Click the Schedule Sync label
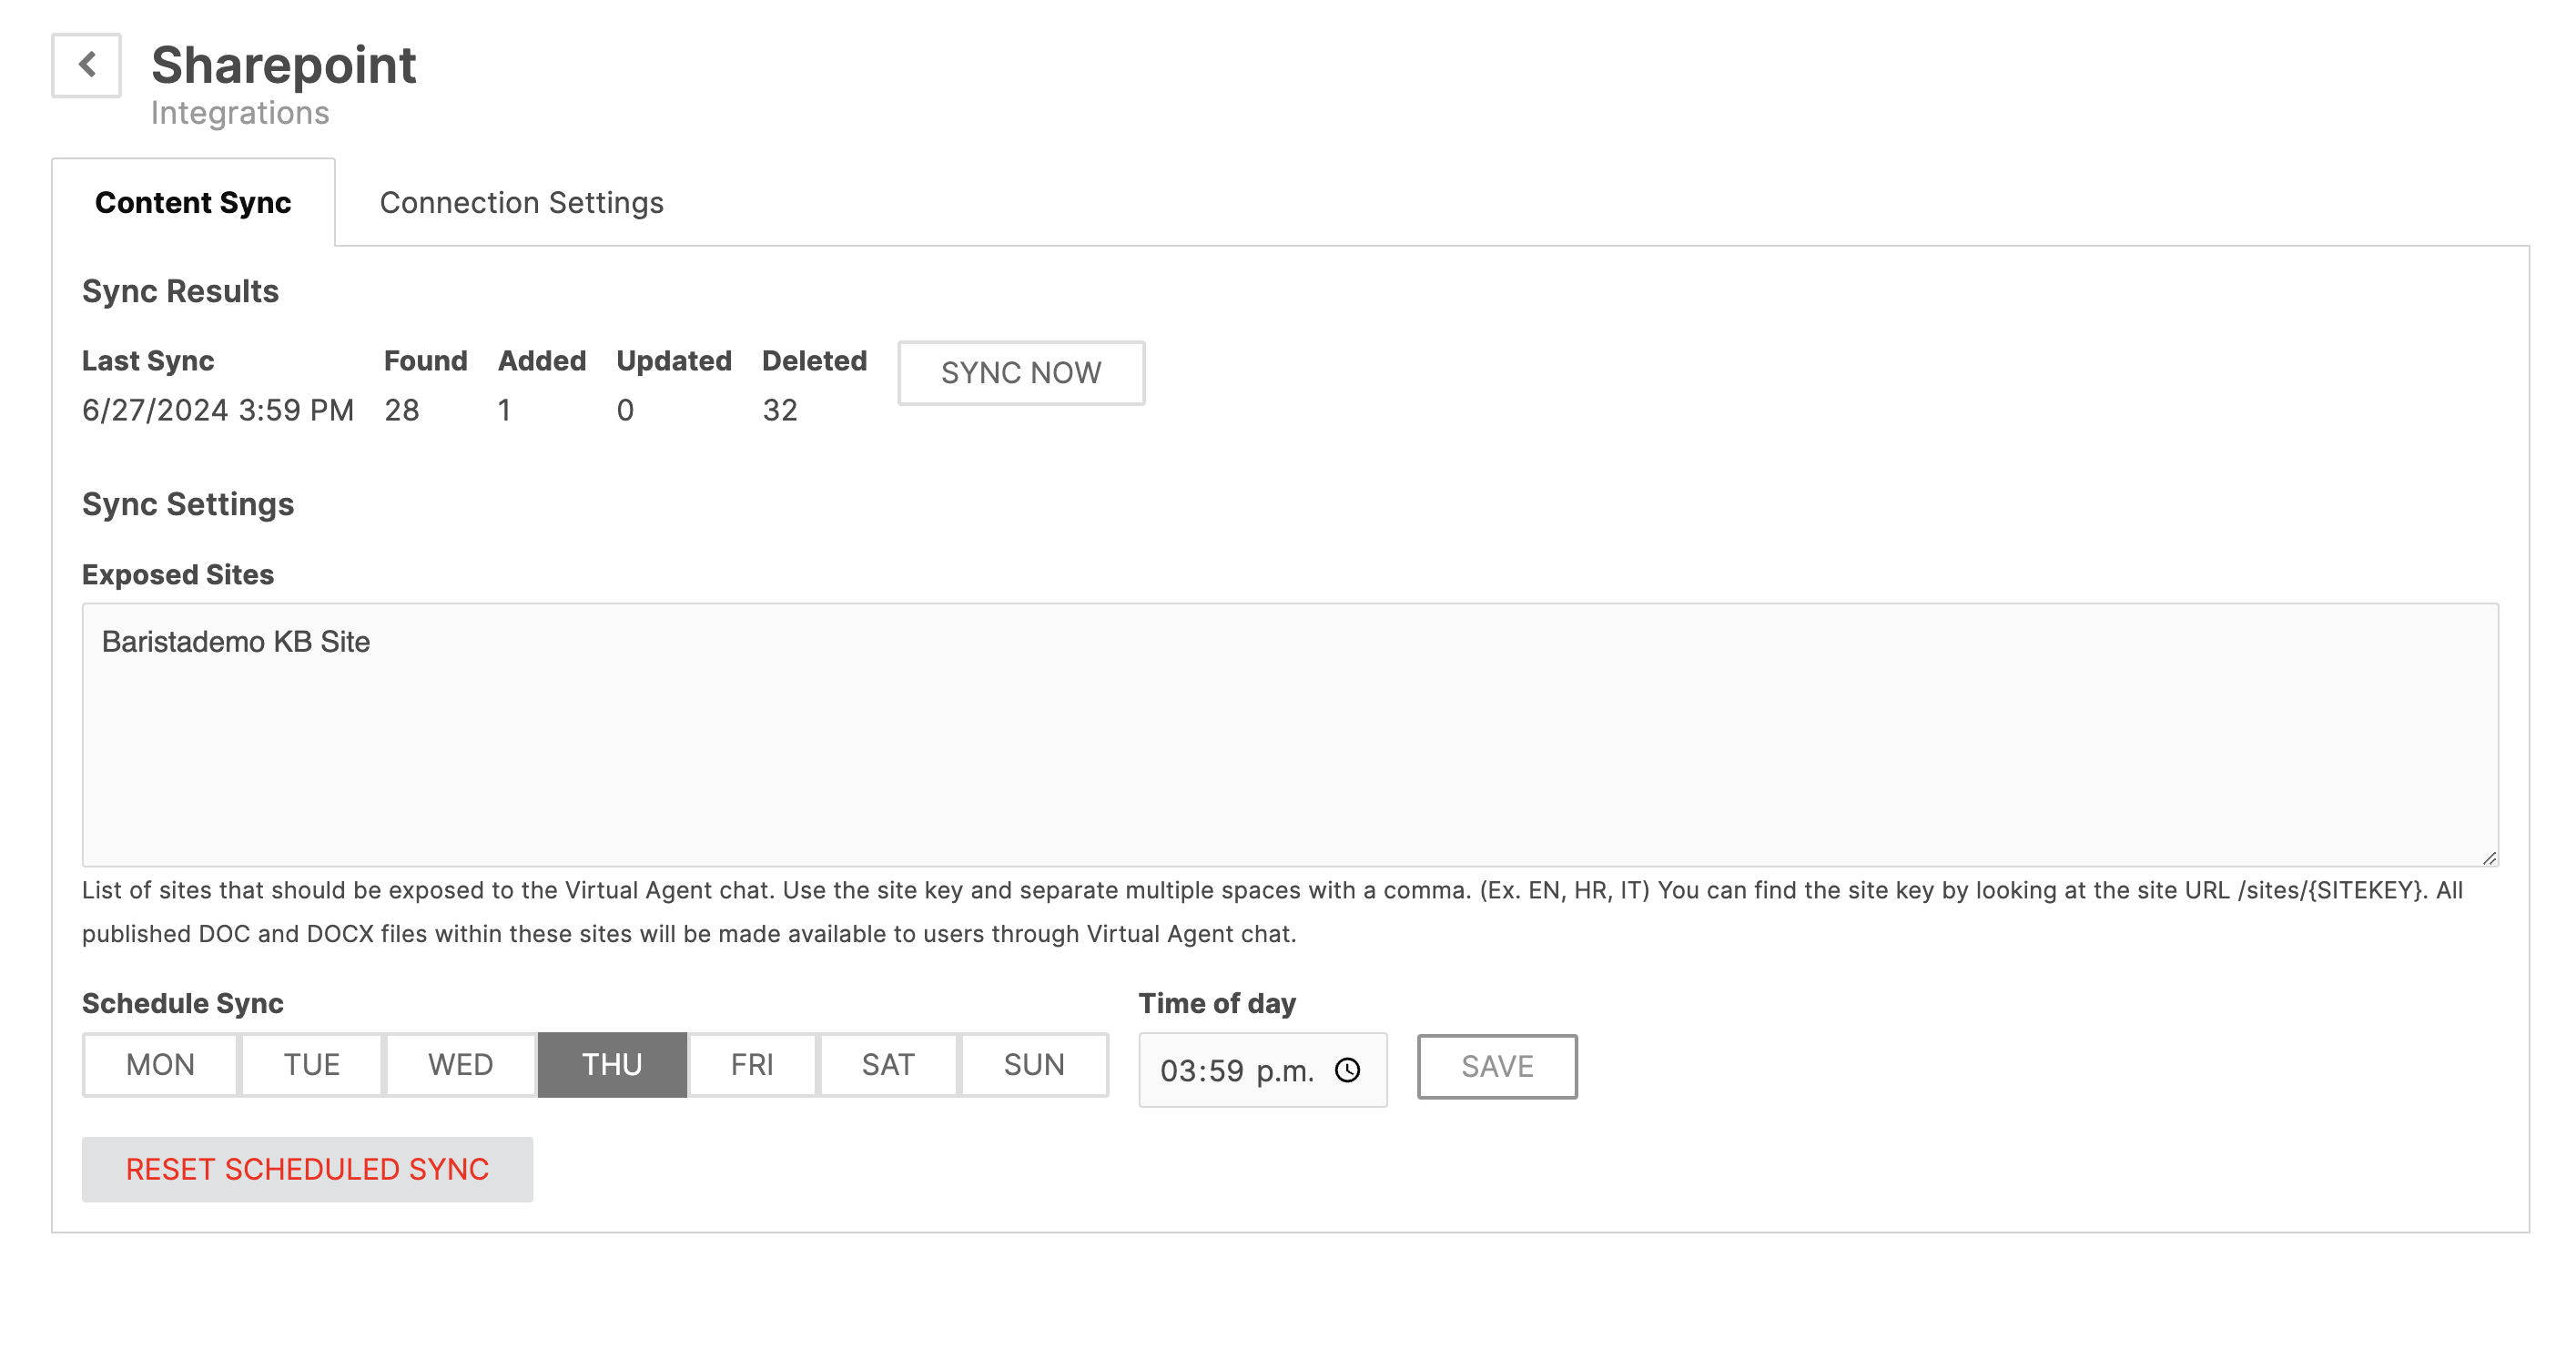Viewport: 2576px width, 1349px height. coord(183,1003)
